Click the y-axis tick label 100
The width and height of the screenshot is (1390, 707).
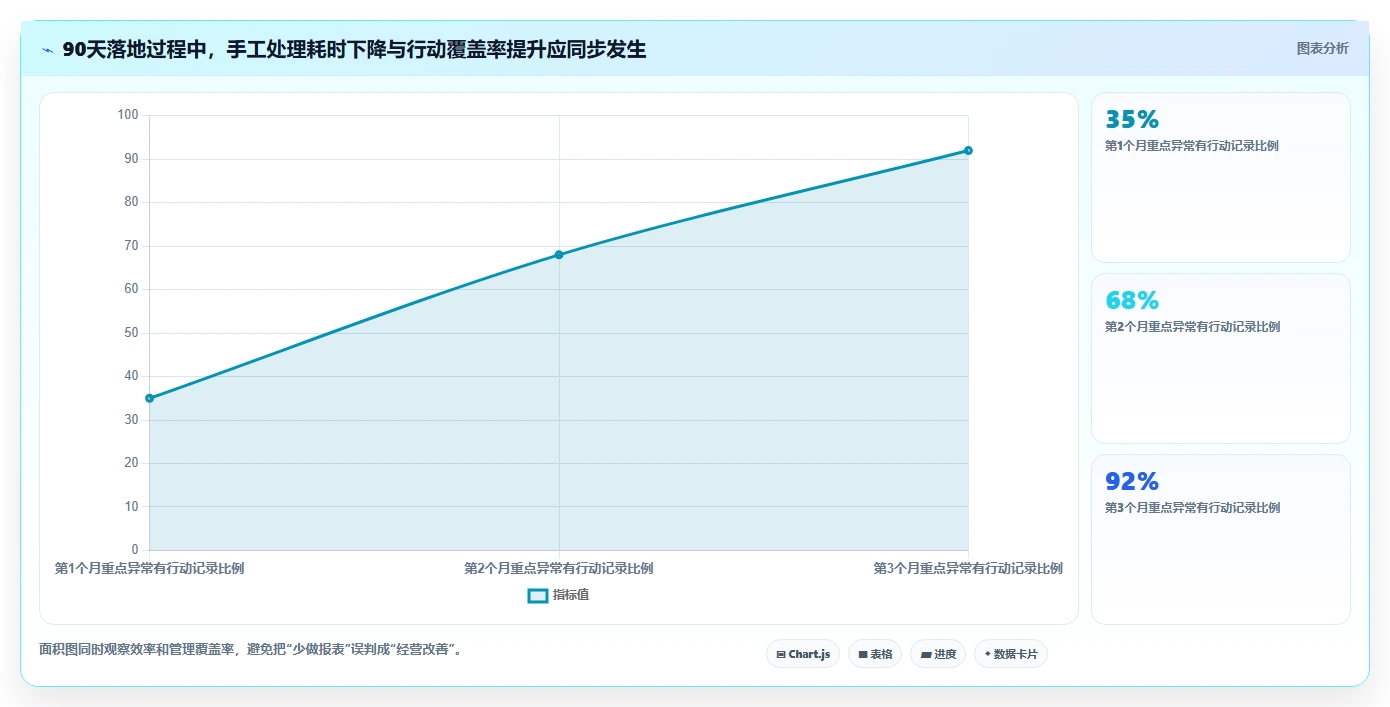[128, 115]
